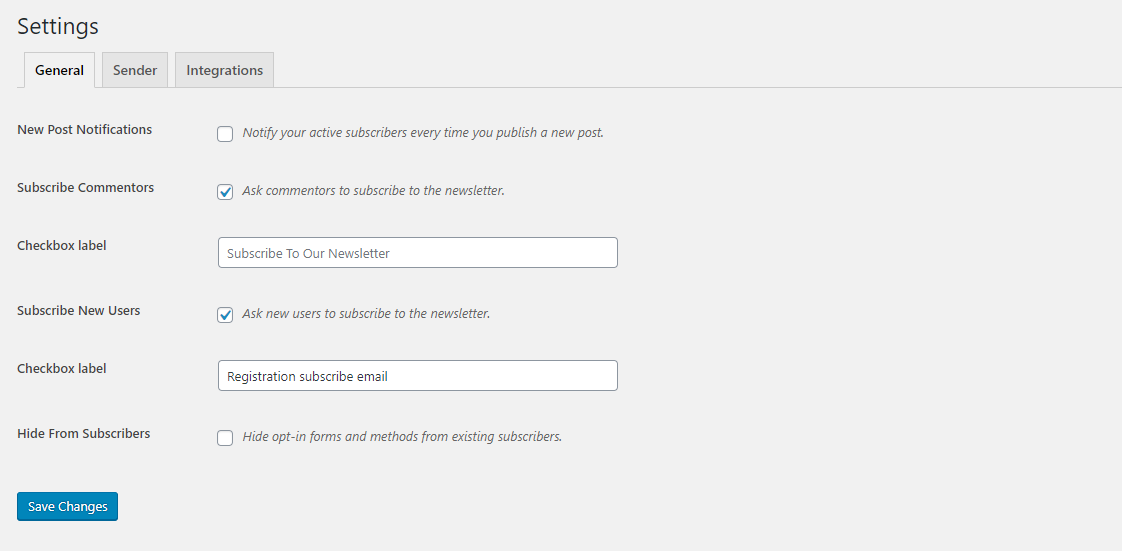Uncheck the Subscribe Commentors checkbox

click(x=225, y=192)
